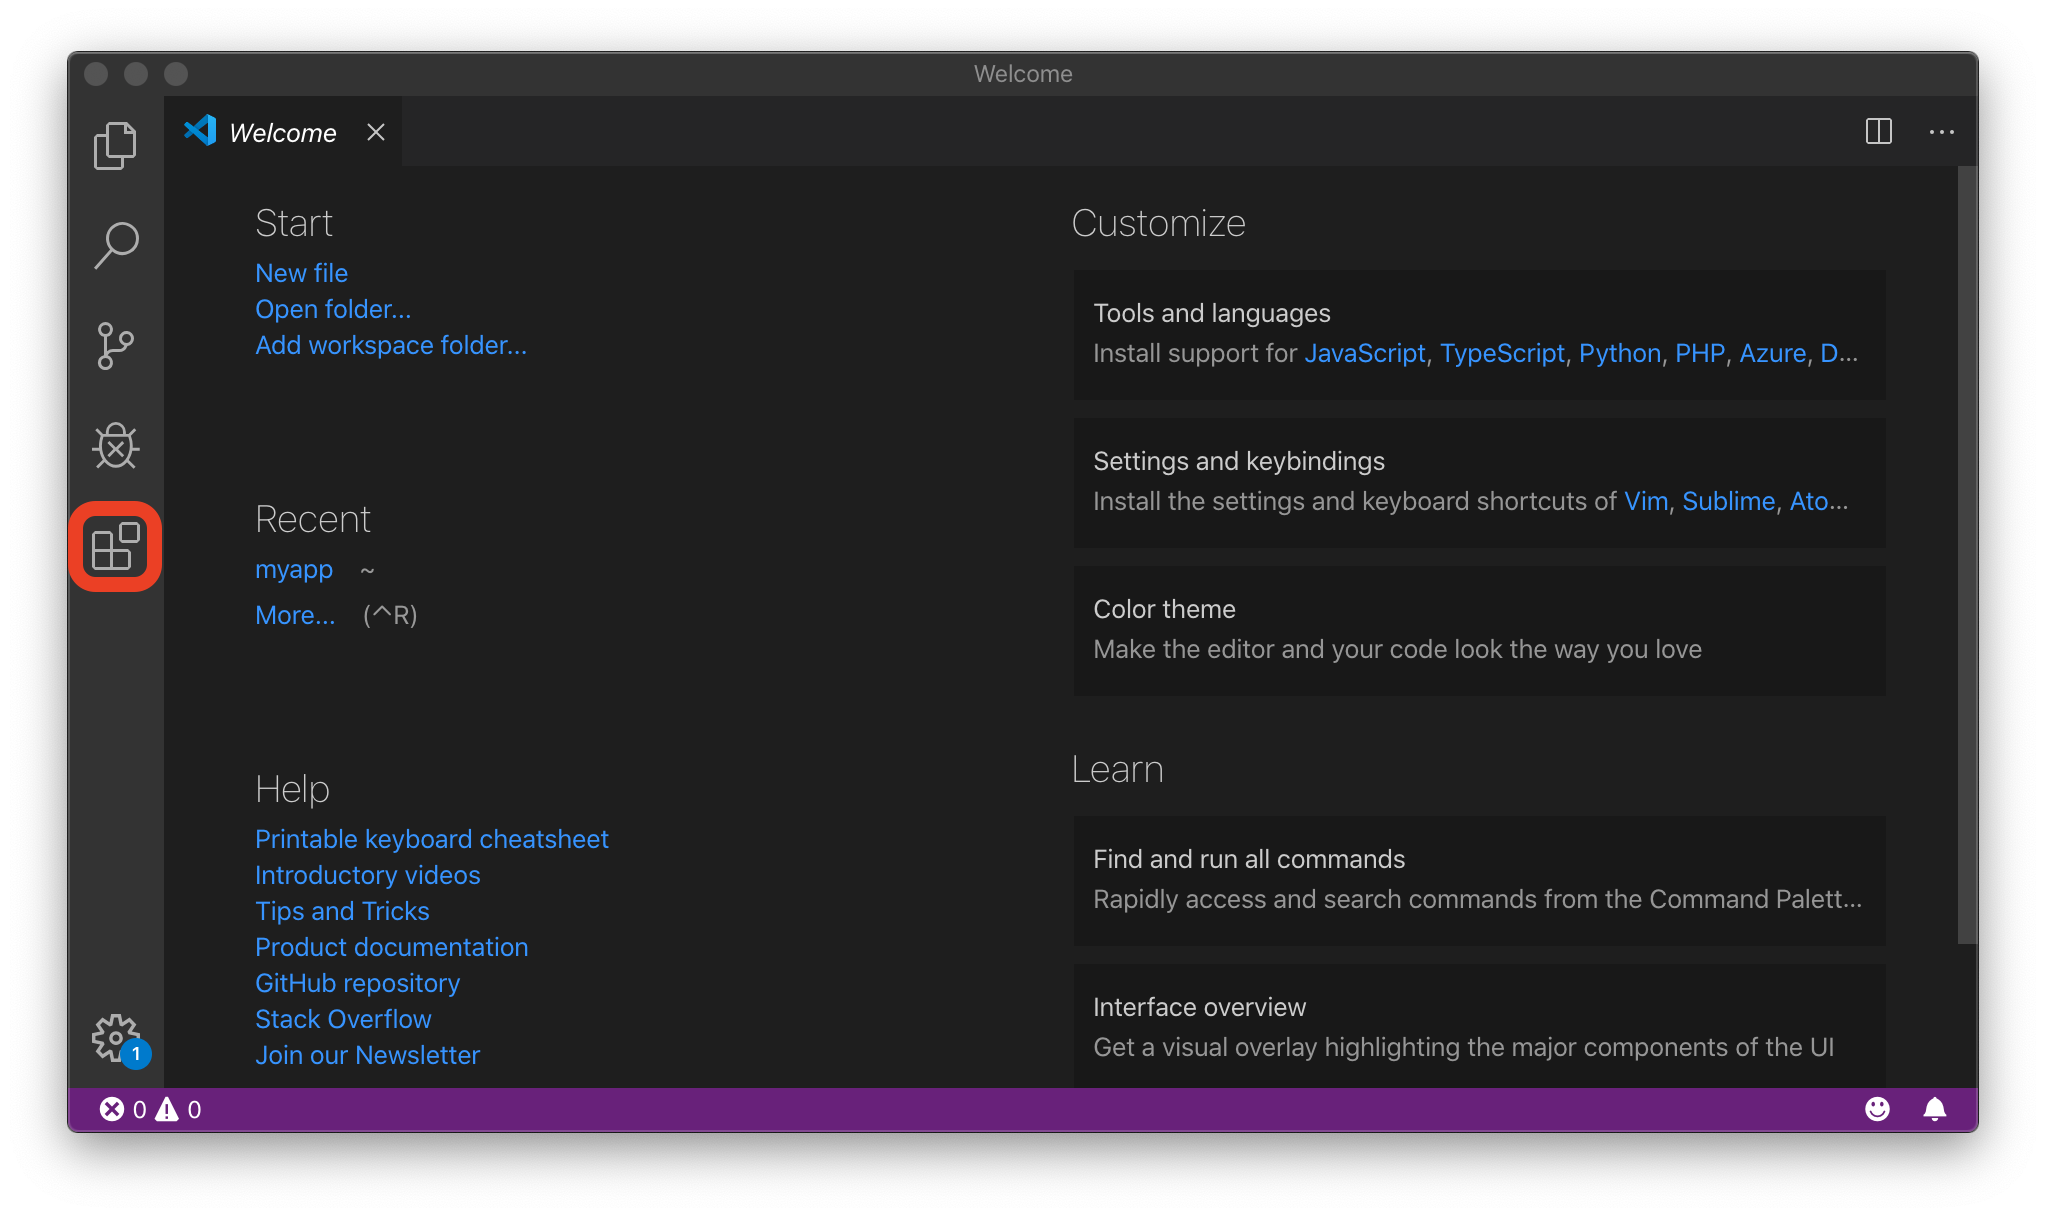
Task: Click Open folder... link
Action: 332,309
